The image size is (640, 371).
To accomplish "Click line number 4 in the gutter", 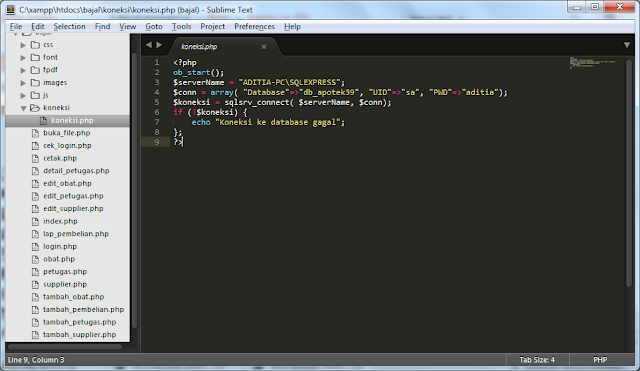I will pyautogui.click(x=157, y=92).
